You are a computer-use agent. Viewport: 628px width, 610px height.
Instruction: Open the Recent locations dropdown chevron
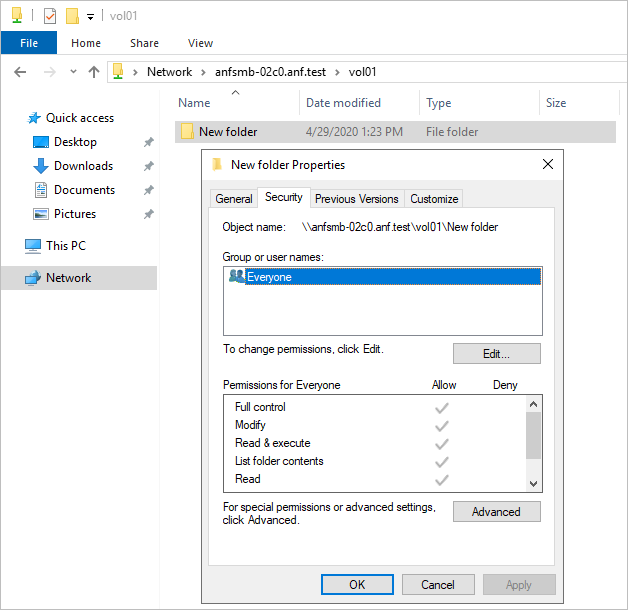pyautogui.click(x=73, y=72)
